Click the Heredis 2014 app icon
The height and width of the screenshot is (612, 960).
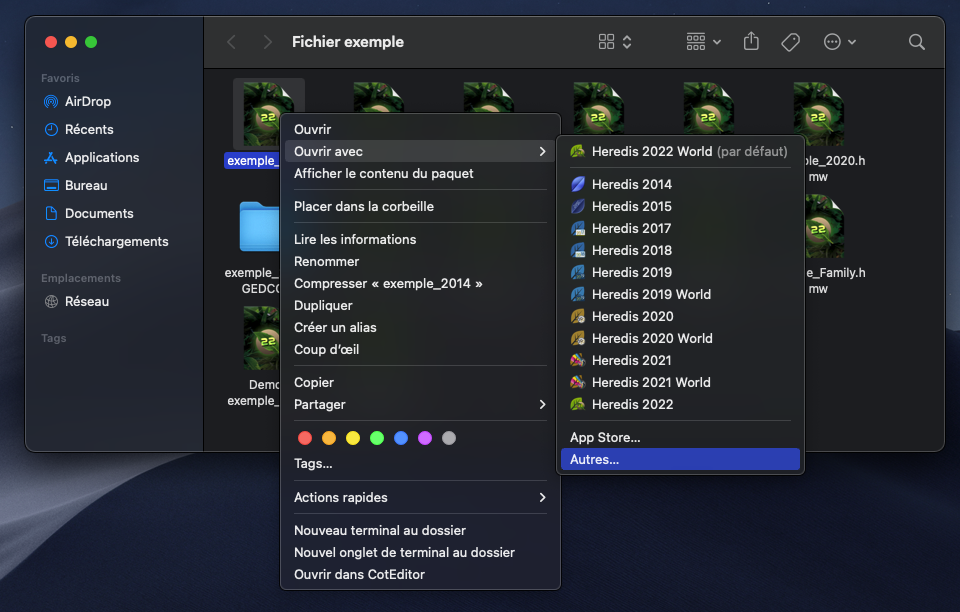[x=577, y=184]
